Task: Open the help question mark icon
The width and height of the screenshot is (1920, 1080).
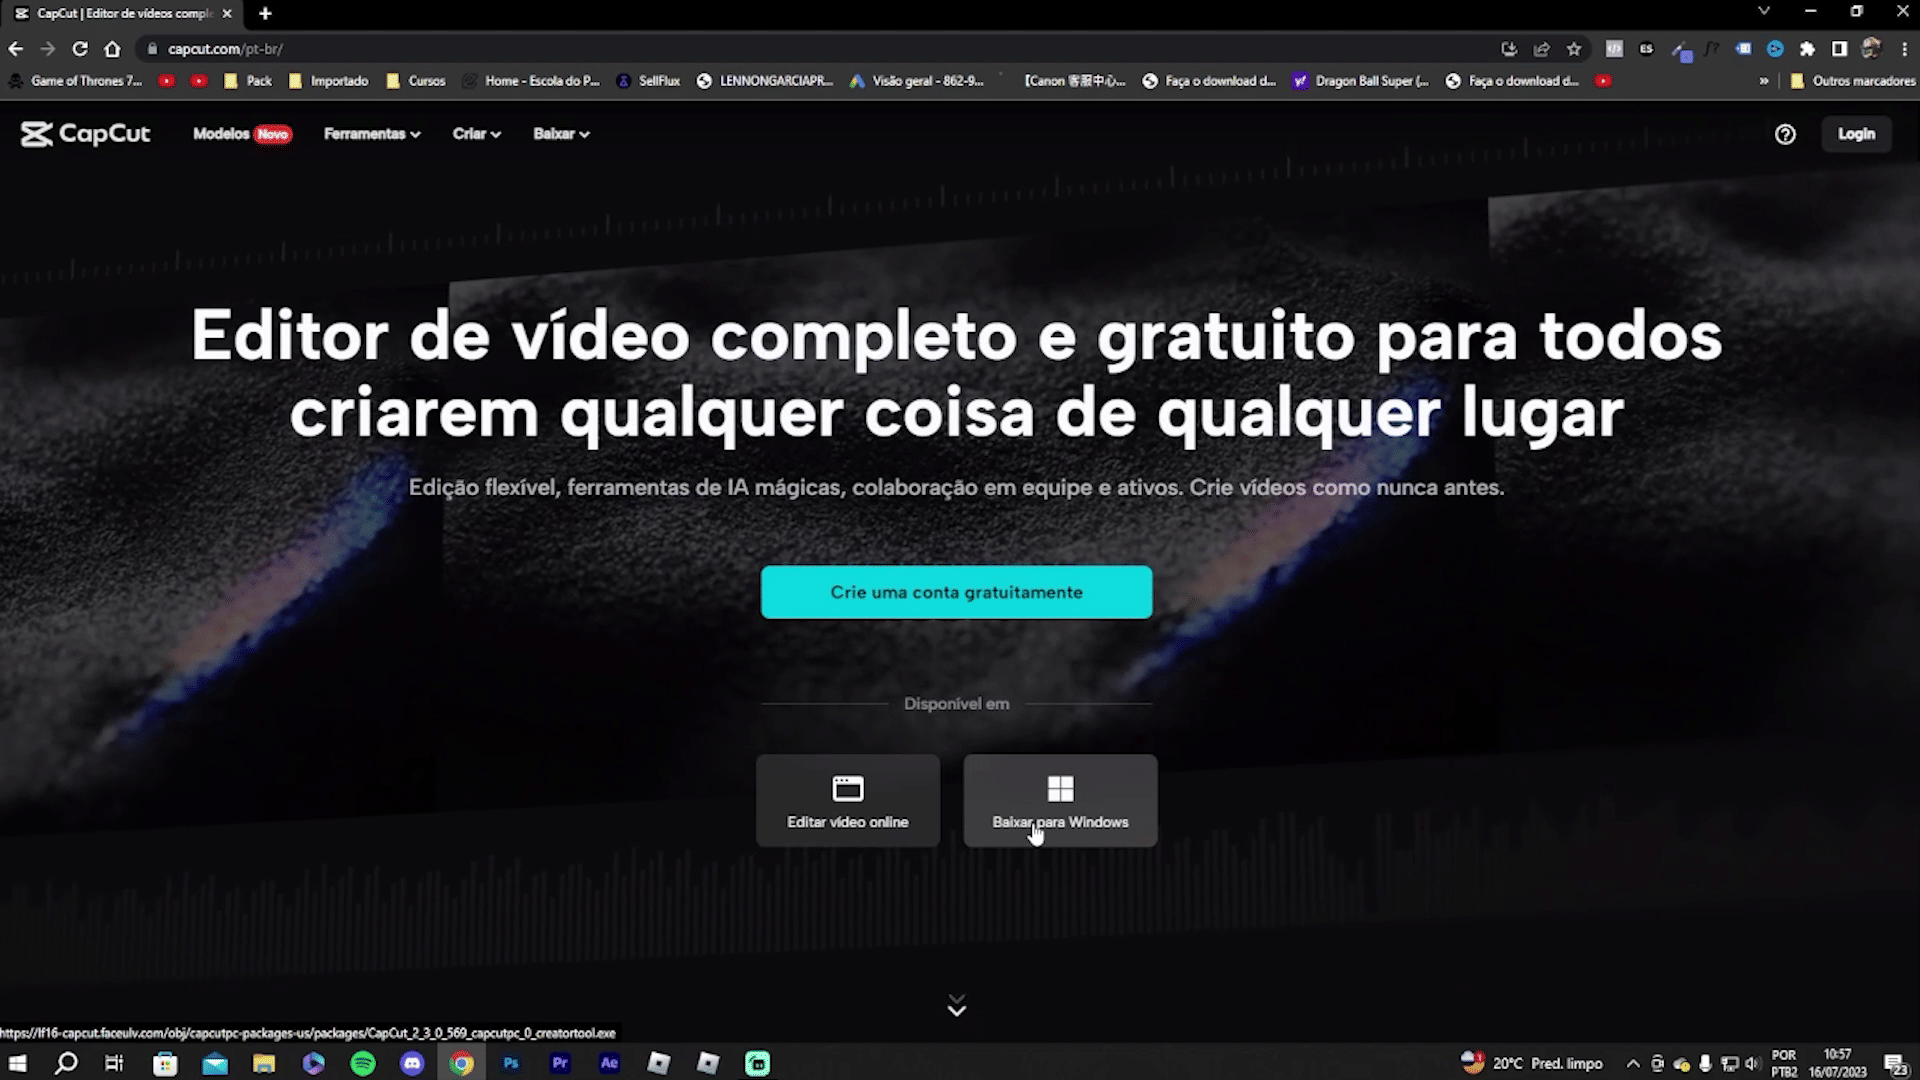Action: click(x=1785, y=134)
